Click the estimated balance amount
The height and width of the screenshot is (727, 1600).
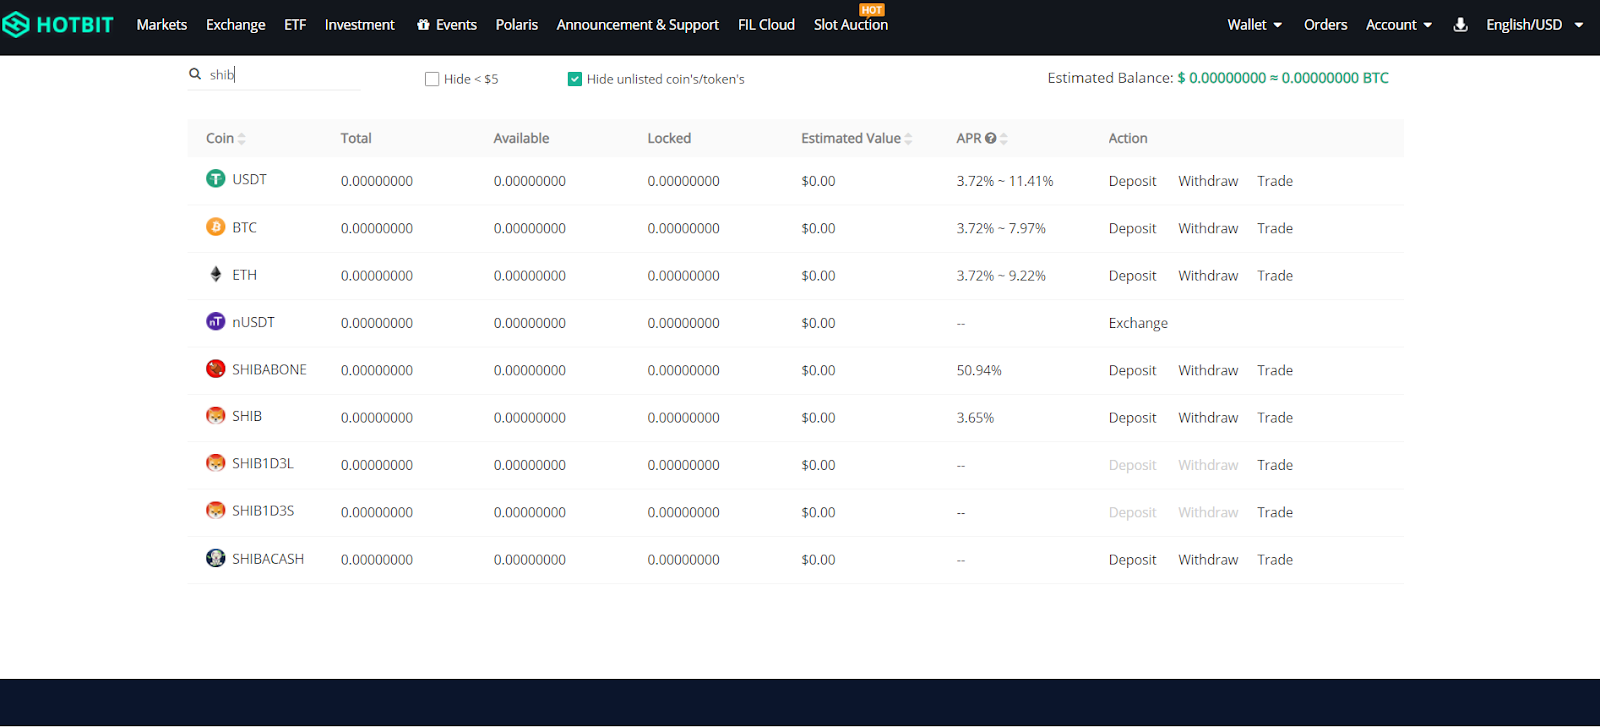1283,78
